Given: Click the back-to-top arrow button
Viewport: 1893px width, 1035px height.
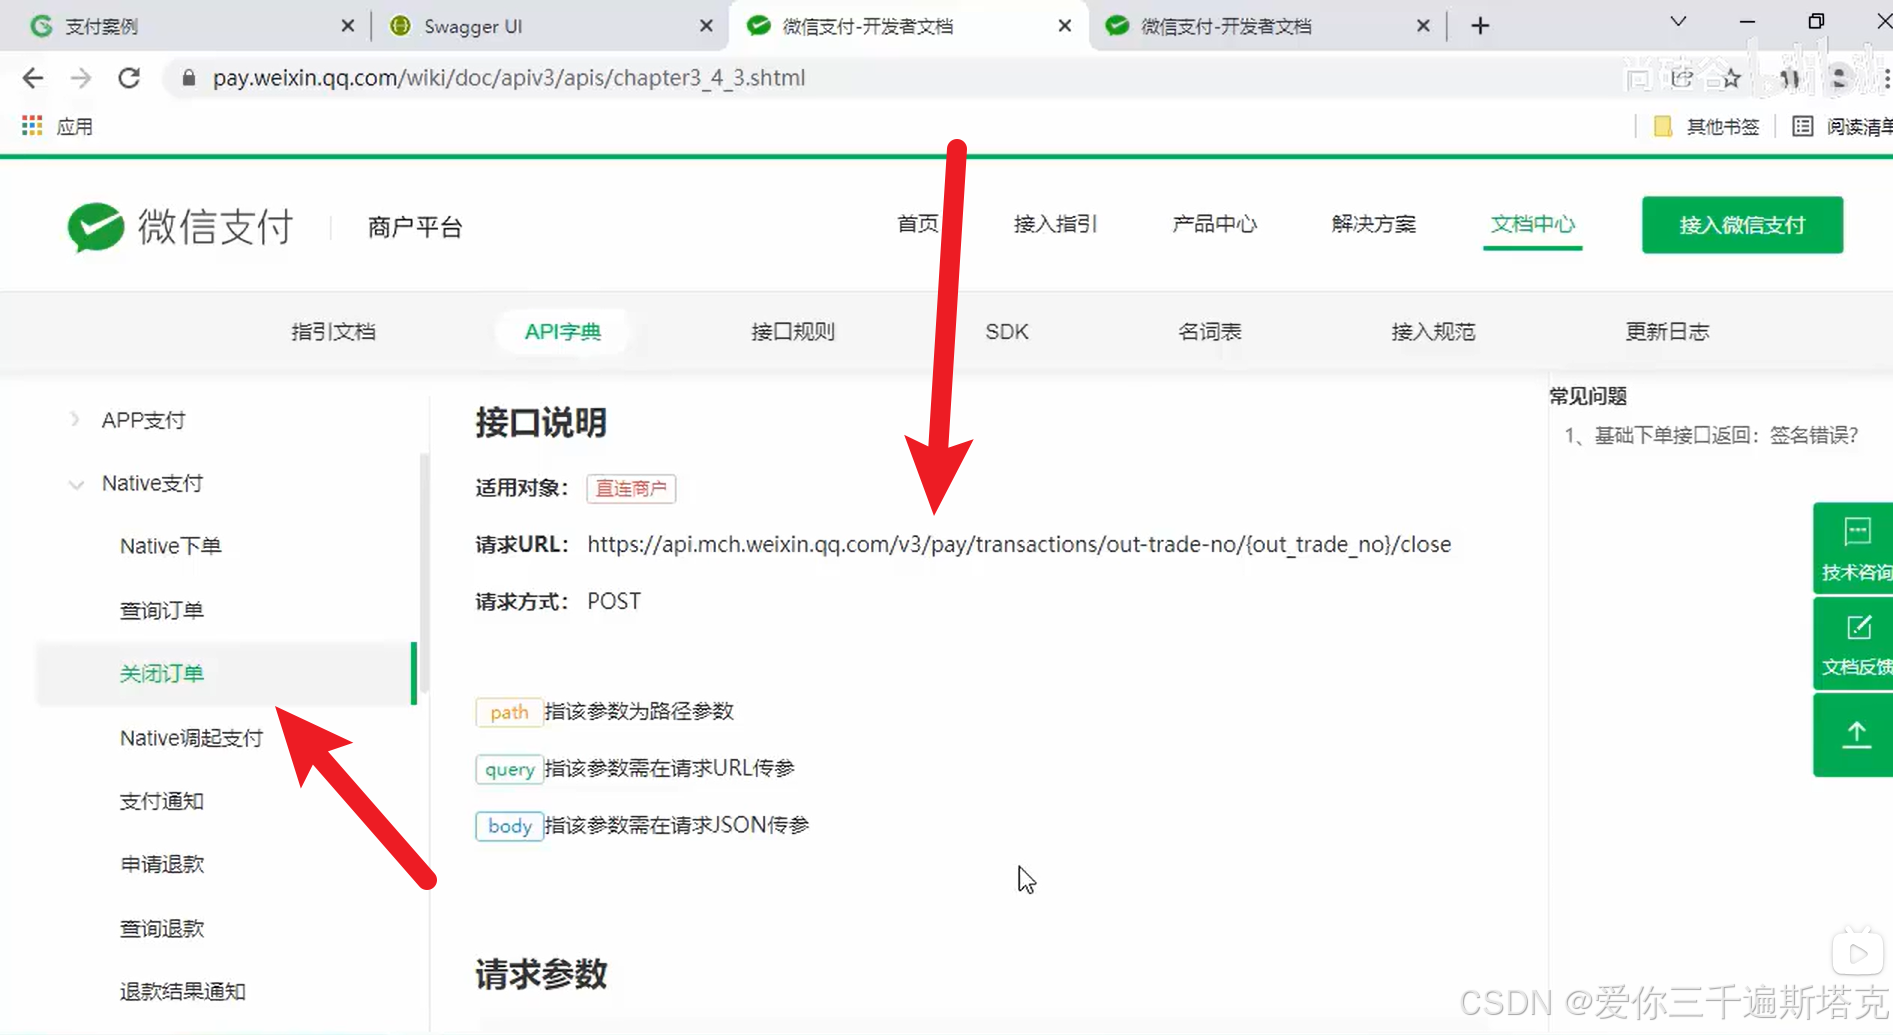Looking at the screenshot, I should (x=1854, y=735).
